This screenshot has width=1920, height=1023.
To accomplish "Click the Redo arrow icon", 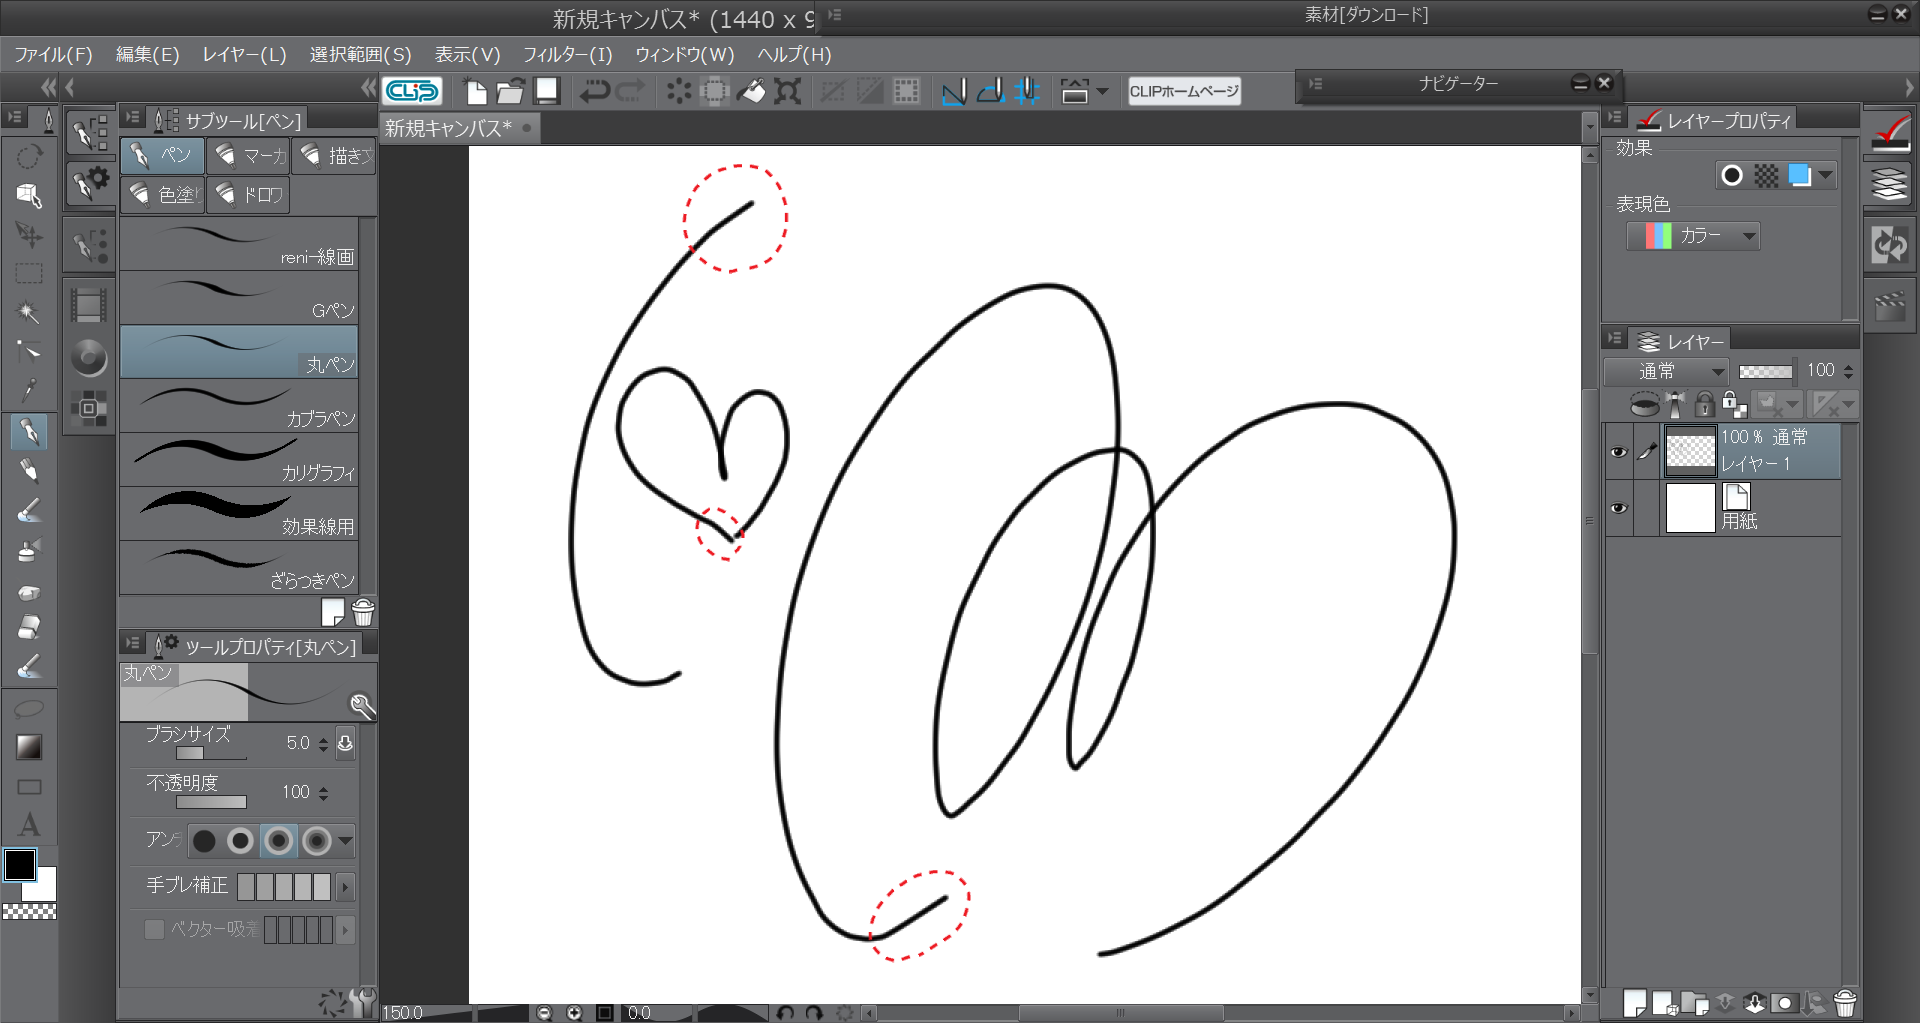I will [x=631, y=92].
